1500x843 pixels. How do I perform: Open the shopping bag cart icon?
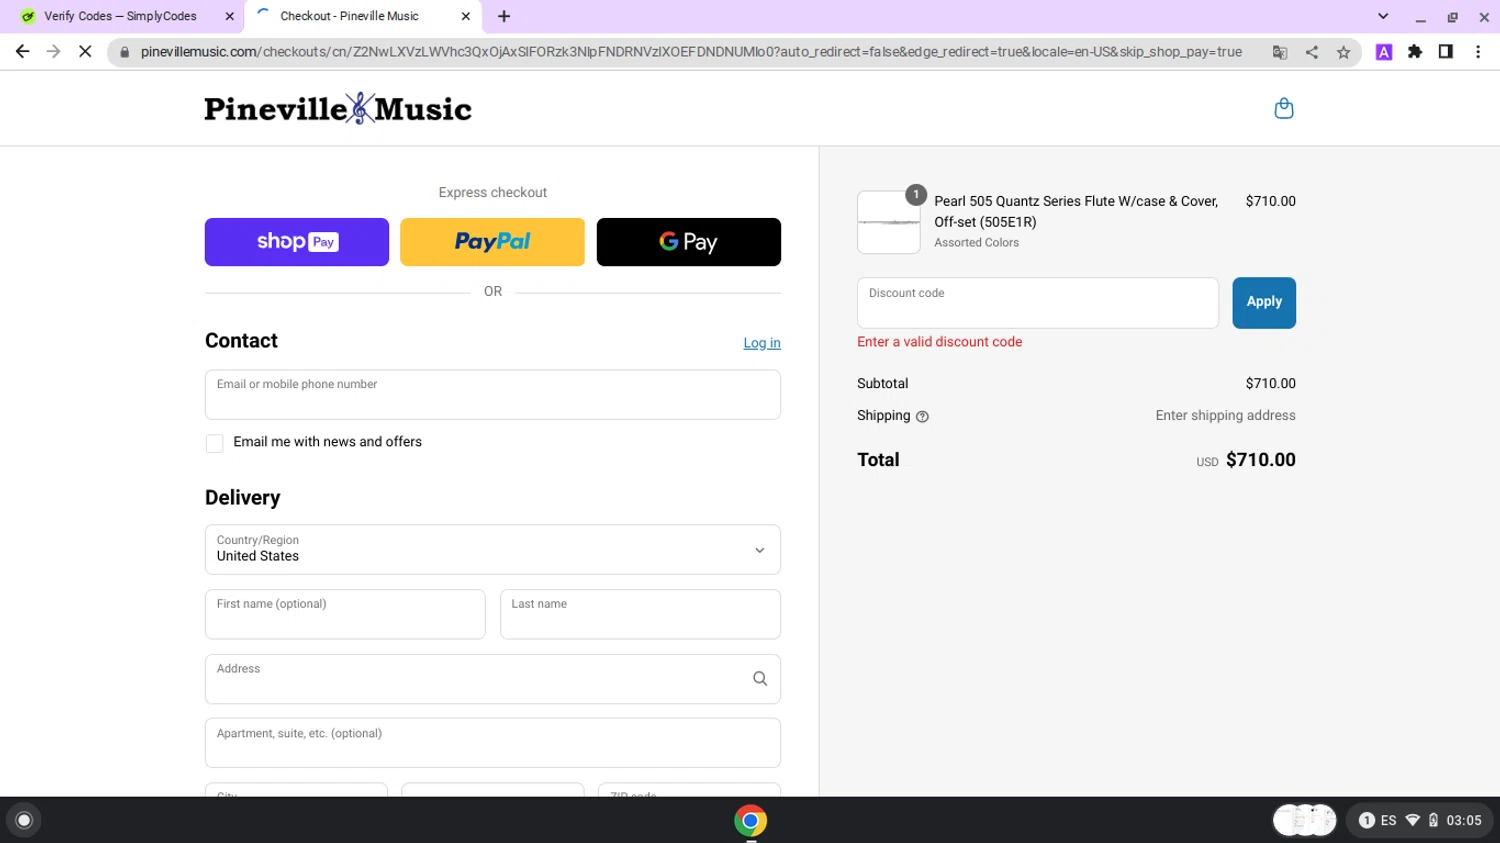tap(1284, 108)
